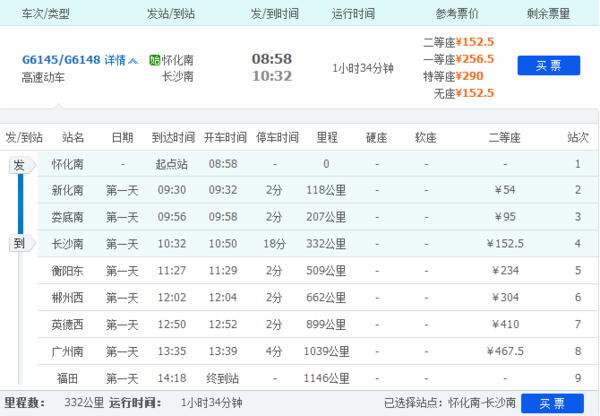
Task: Click the 英德西 station name
Action: coord(68,325)
